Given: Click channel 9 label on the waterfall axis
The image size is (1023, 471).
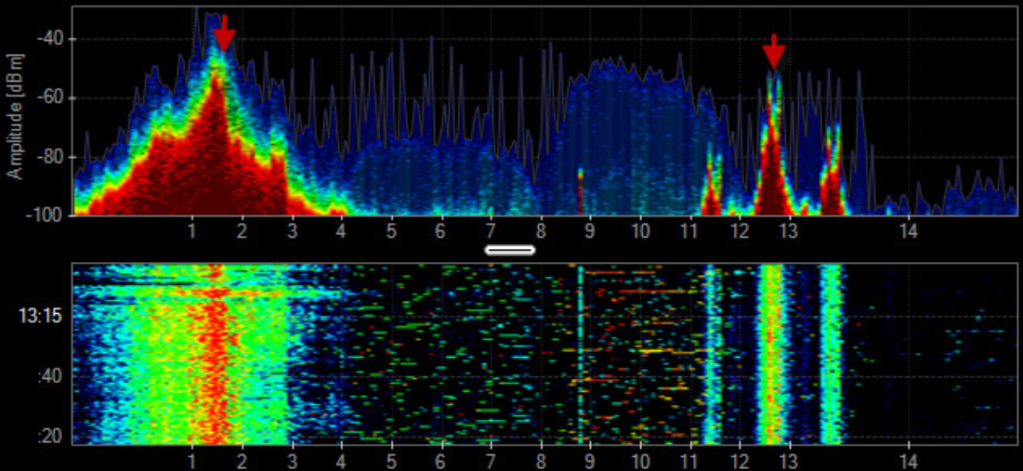Looking at the screenshot, I should (589, 461).
